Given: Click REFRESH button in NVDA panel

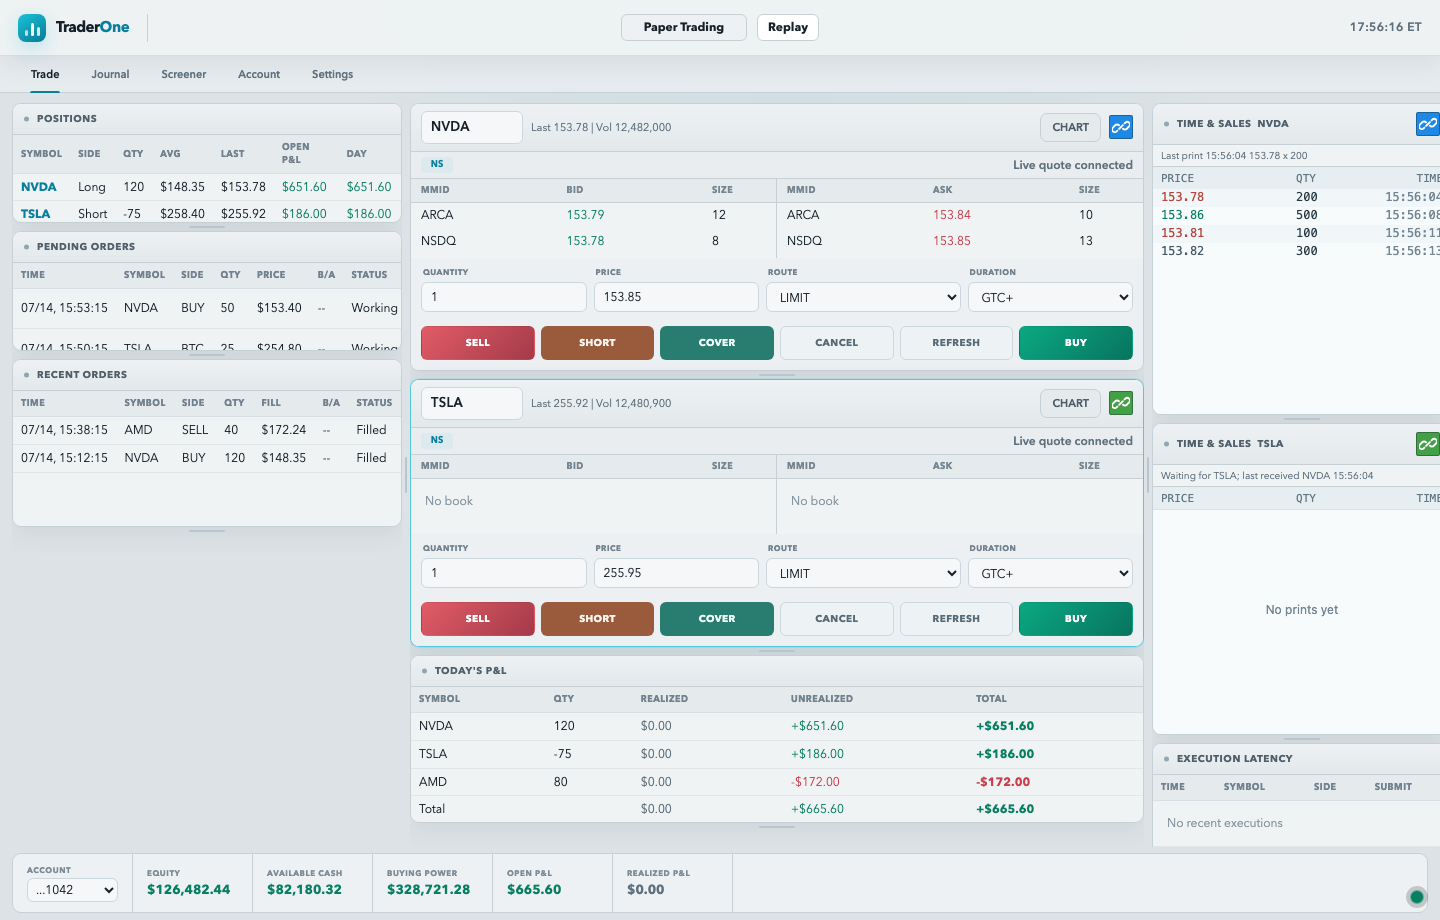Looking at the screenshot, I should tap(956, 343).
